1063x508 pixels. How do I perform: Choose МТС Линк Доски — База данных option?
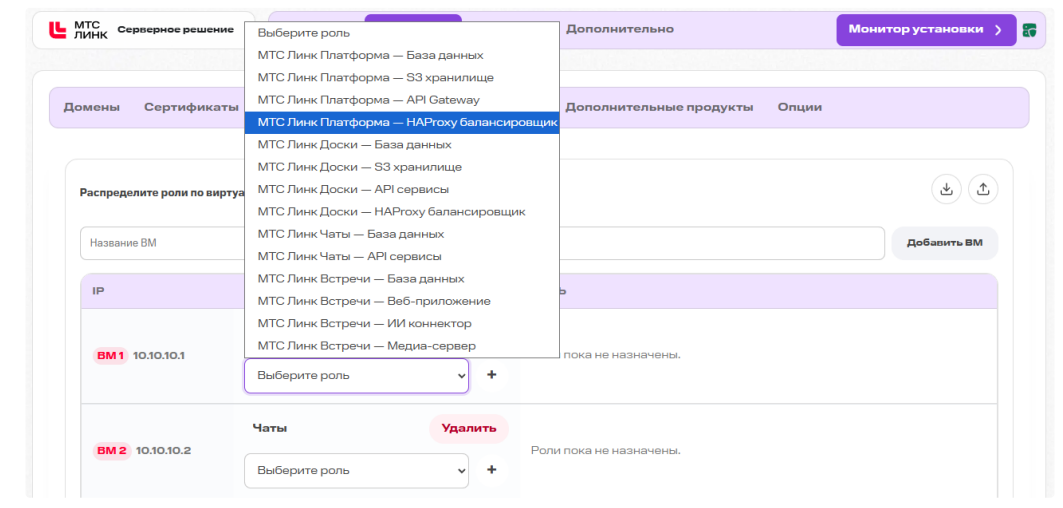coord(402,144)
